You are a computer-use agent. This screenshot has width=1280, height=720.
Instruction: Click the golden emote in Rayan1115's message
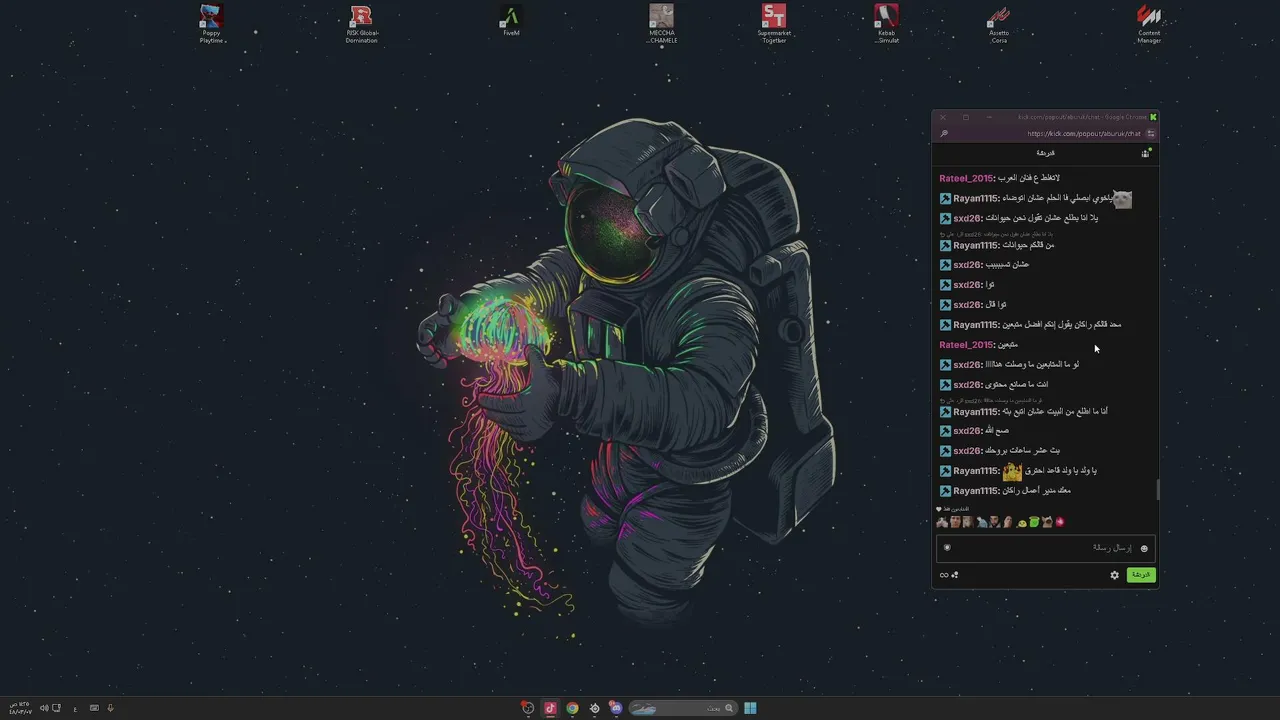pyautogui.click(x=1012, y=471)
